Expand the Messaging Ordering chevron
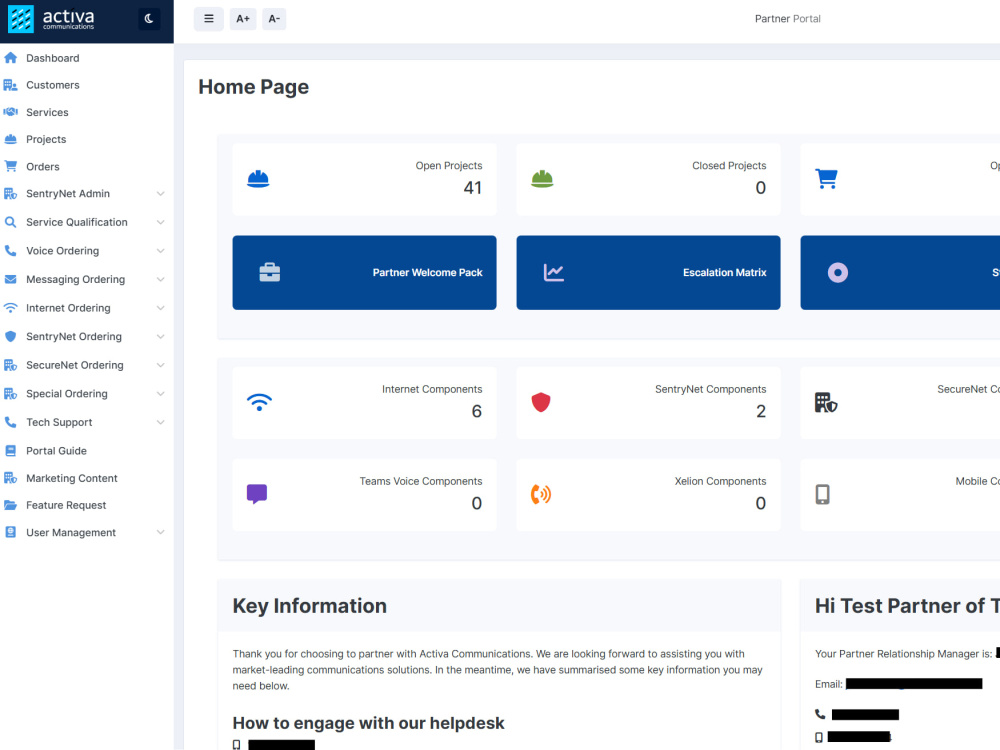1000x750 pixels. coord(161,280)
